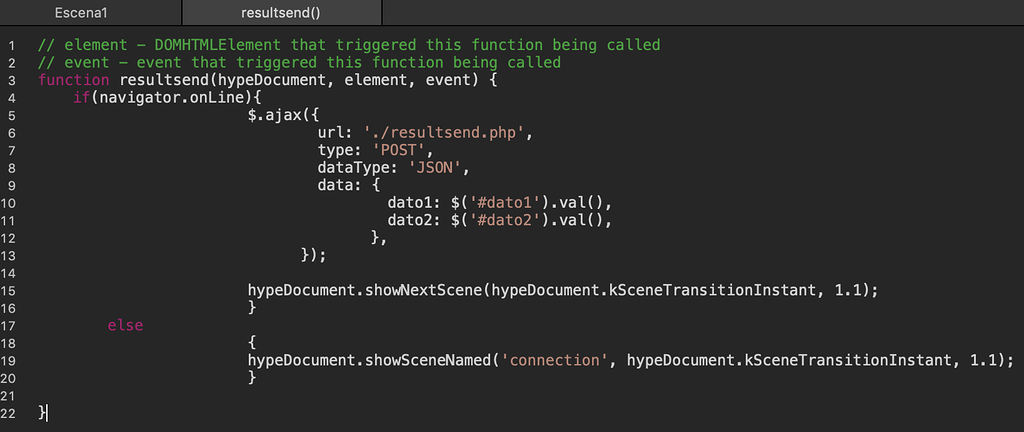
Task: Click the $.ajax({ call line
Action: pos(282,116)
